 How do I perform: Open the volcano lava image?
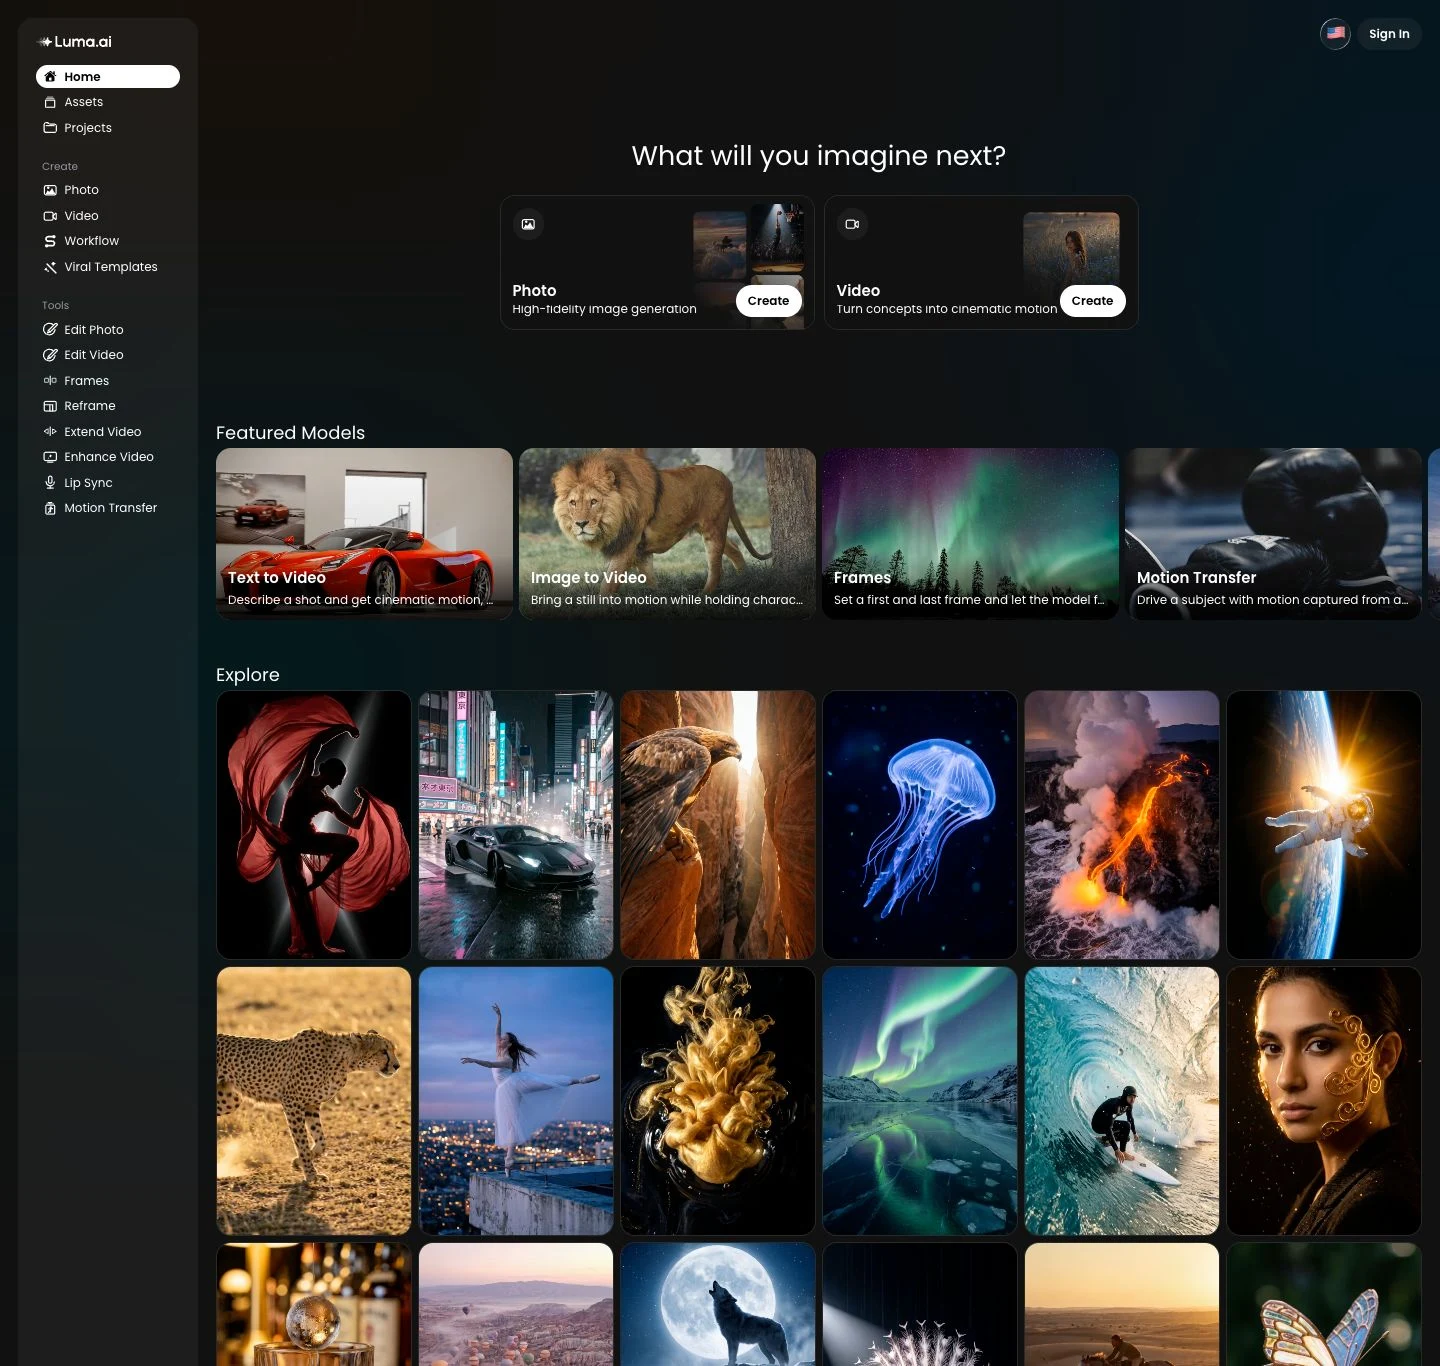[1122, 825]
